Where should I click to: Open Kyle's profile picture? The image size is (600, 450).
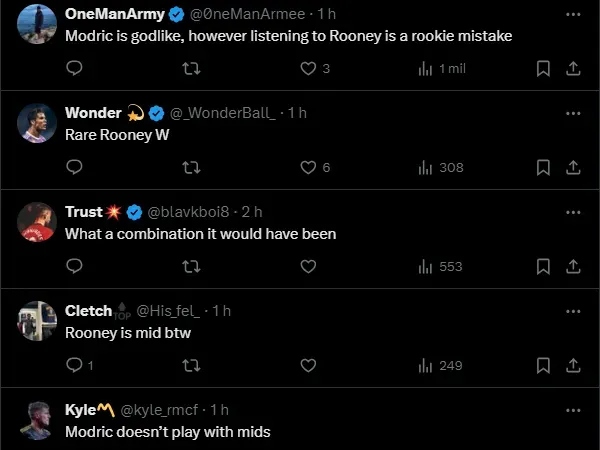click(x=37, y=420)
